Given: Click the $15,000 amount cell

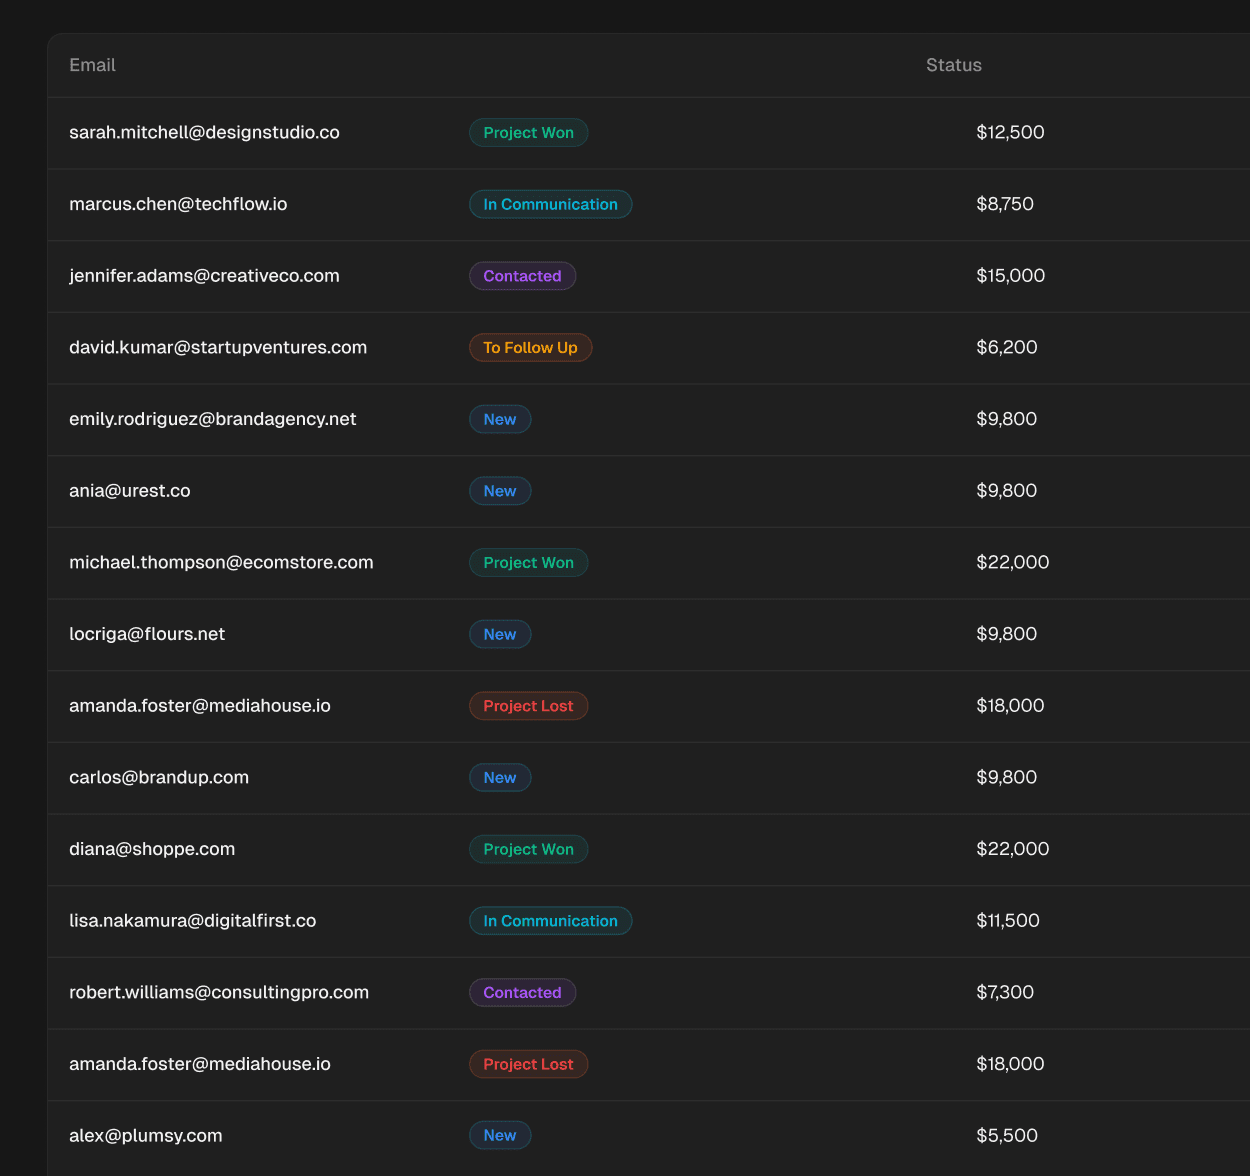Looking at the screenshot, I should click(1010, 276).
